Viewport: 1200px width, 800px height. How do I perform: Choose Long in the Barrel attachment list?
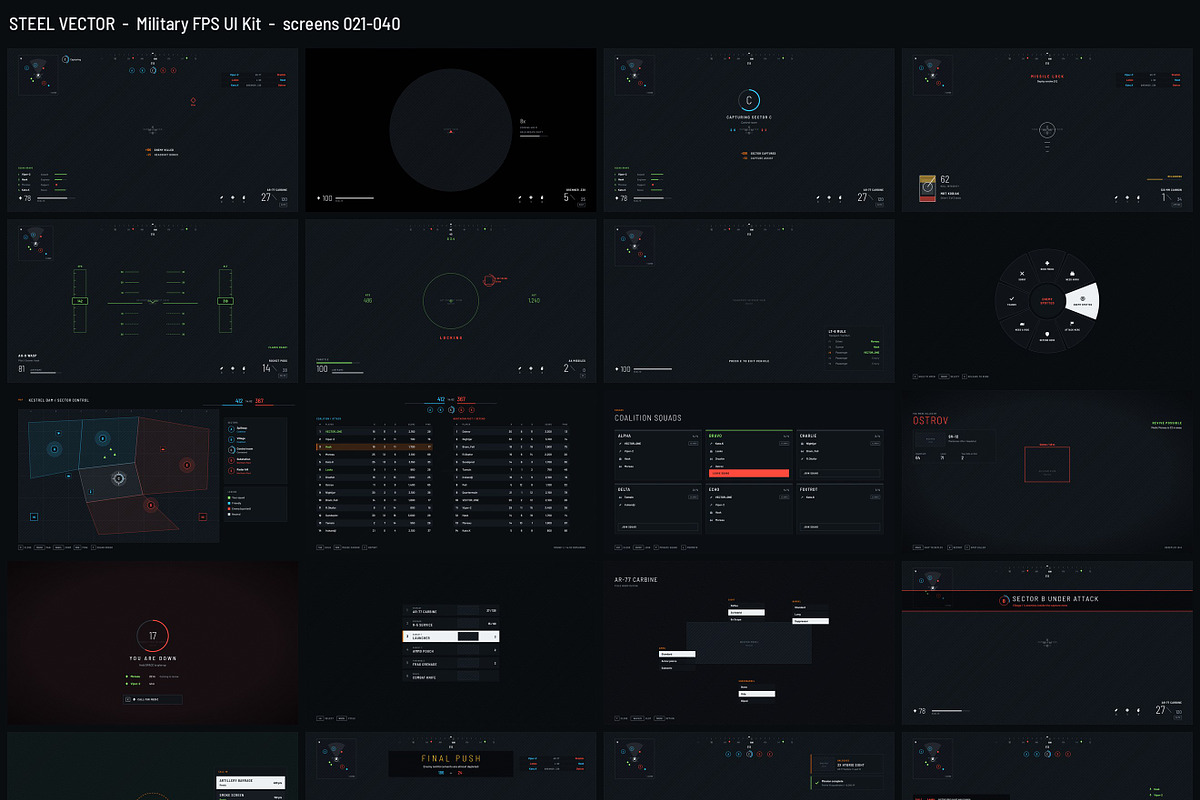[810, 614]
